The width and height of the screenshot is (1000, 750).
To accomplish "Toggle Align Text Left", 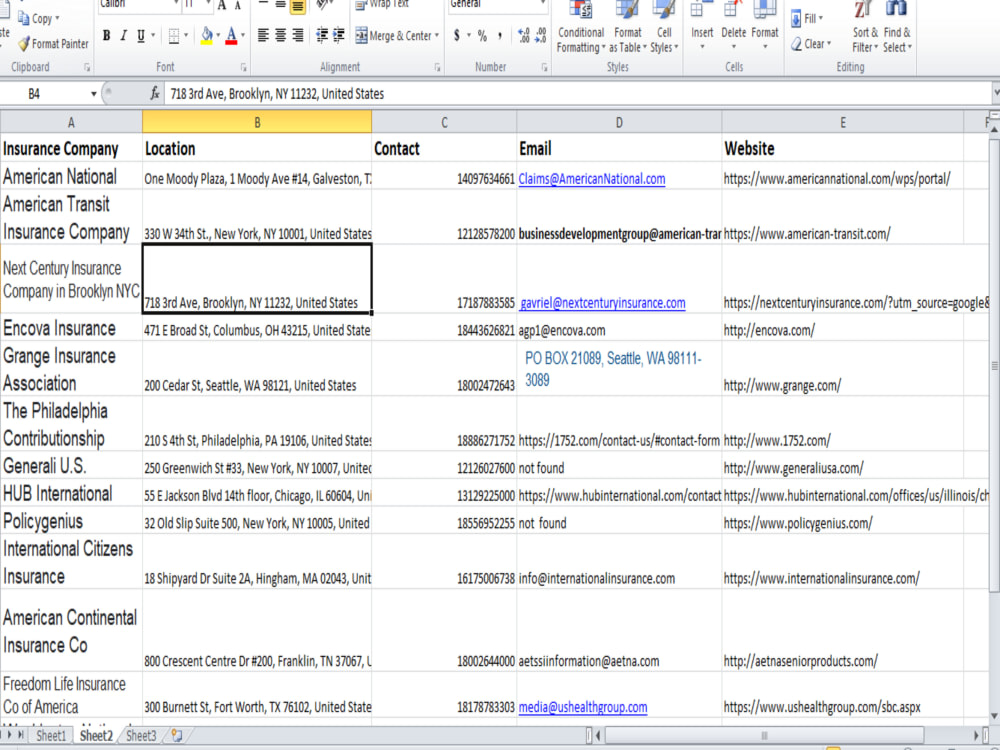I will 263,36.
